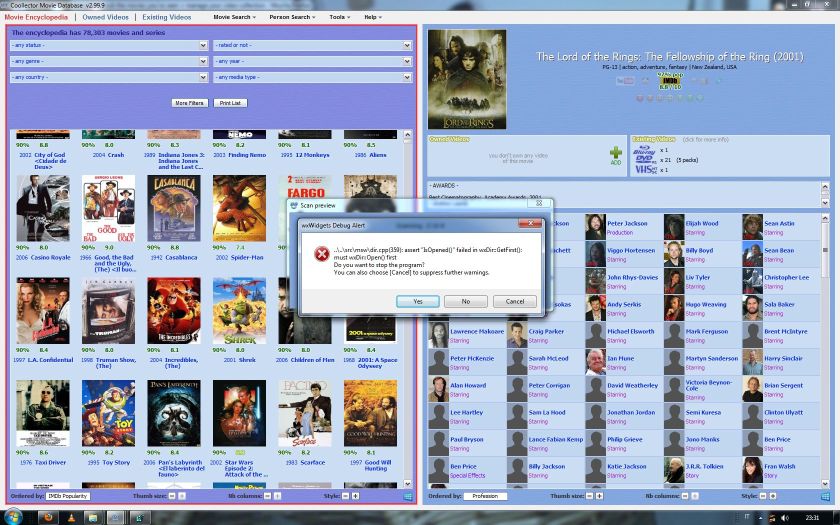Screen dimensions: 840x525
Task: Open the YouTube trailer icon
Action: point(625,81)
